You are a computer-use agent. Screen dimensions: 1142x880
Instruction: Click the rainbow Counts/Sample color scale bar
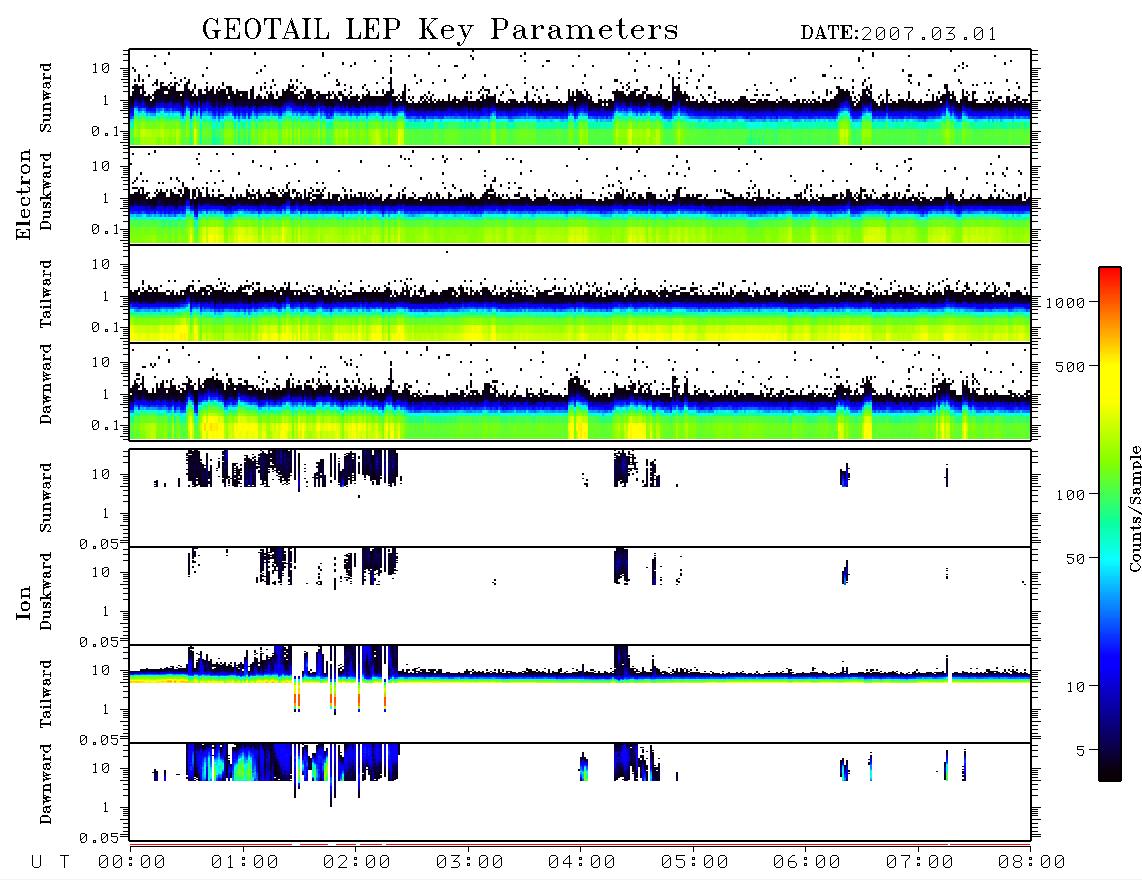tap(1109, 524)
